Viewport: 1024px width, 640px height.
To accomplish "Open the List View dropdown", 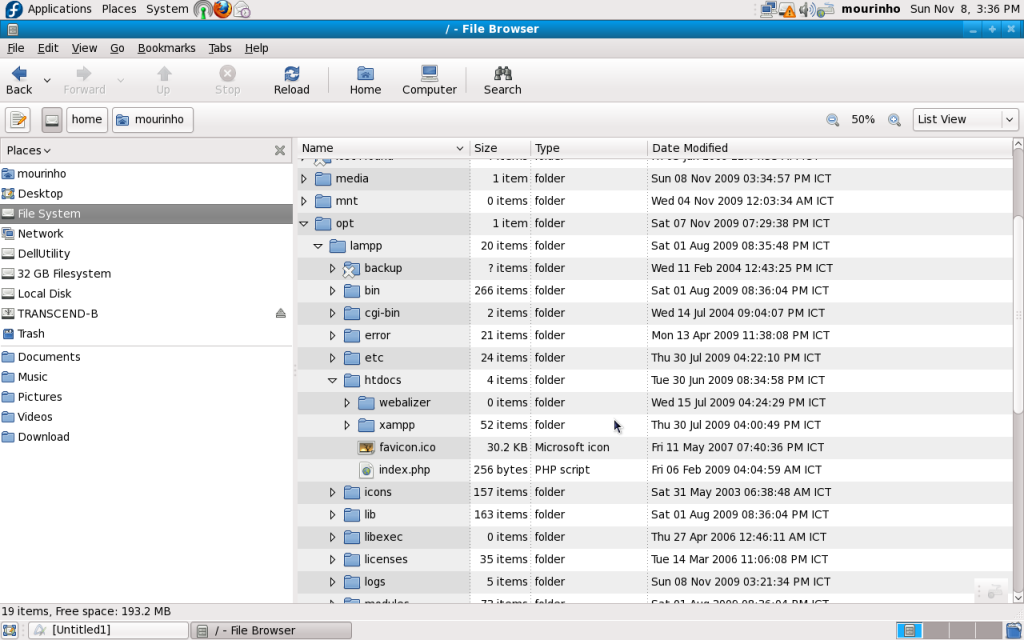I will (x=964, y=120).
